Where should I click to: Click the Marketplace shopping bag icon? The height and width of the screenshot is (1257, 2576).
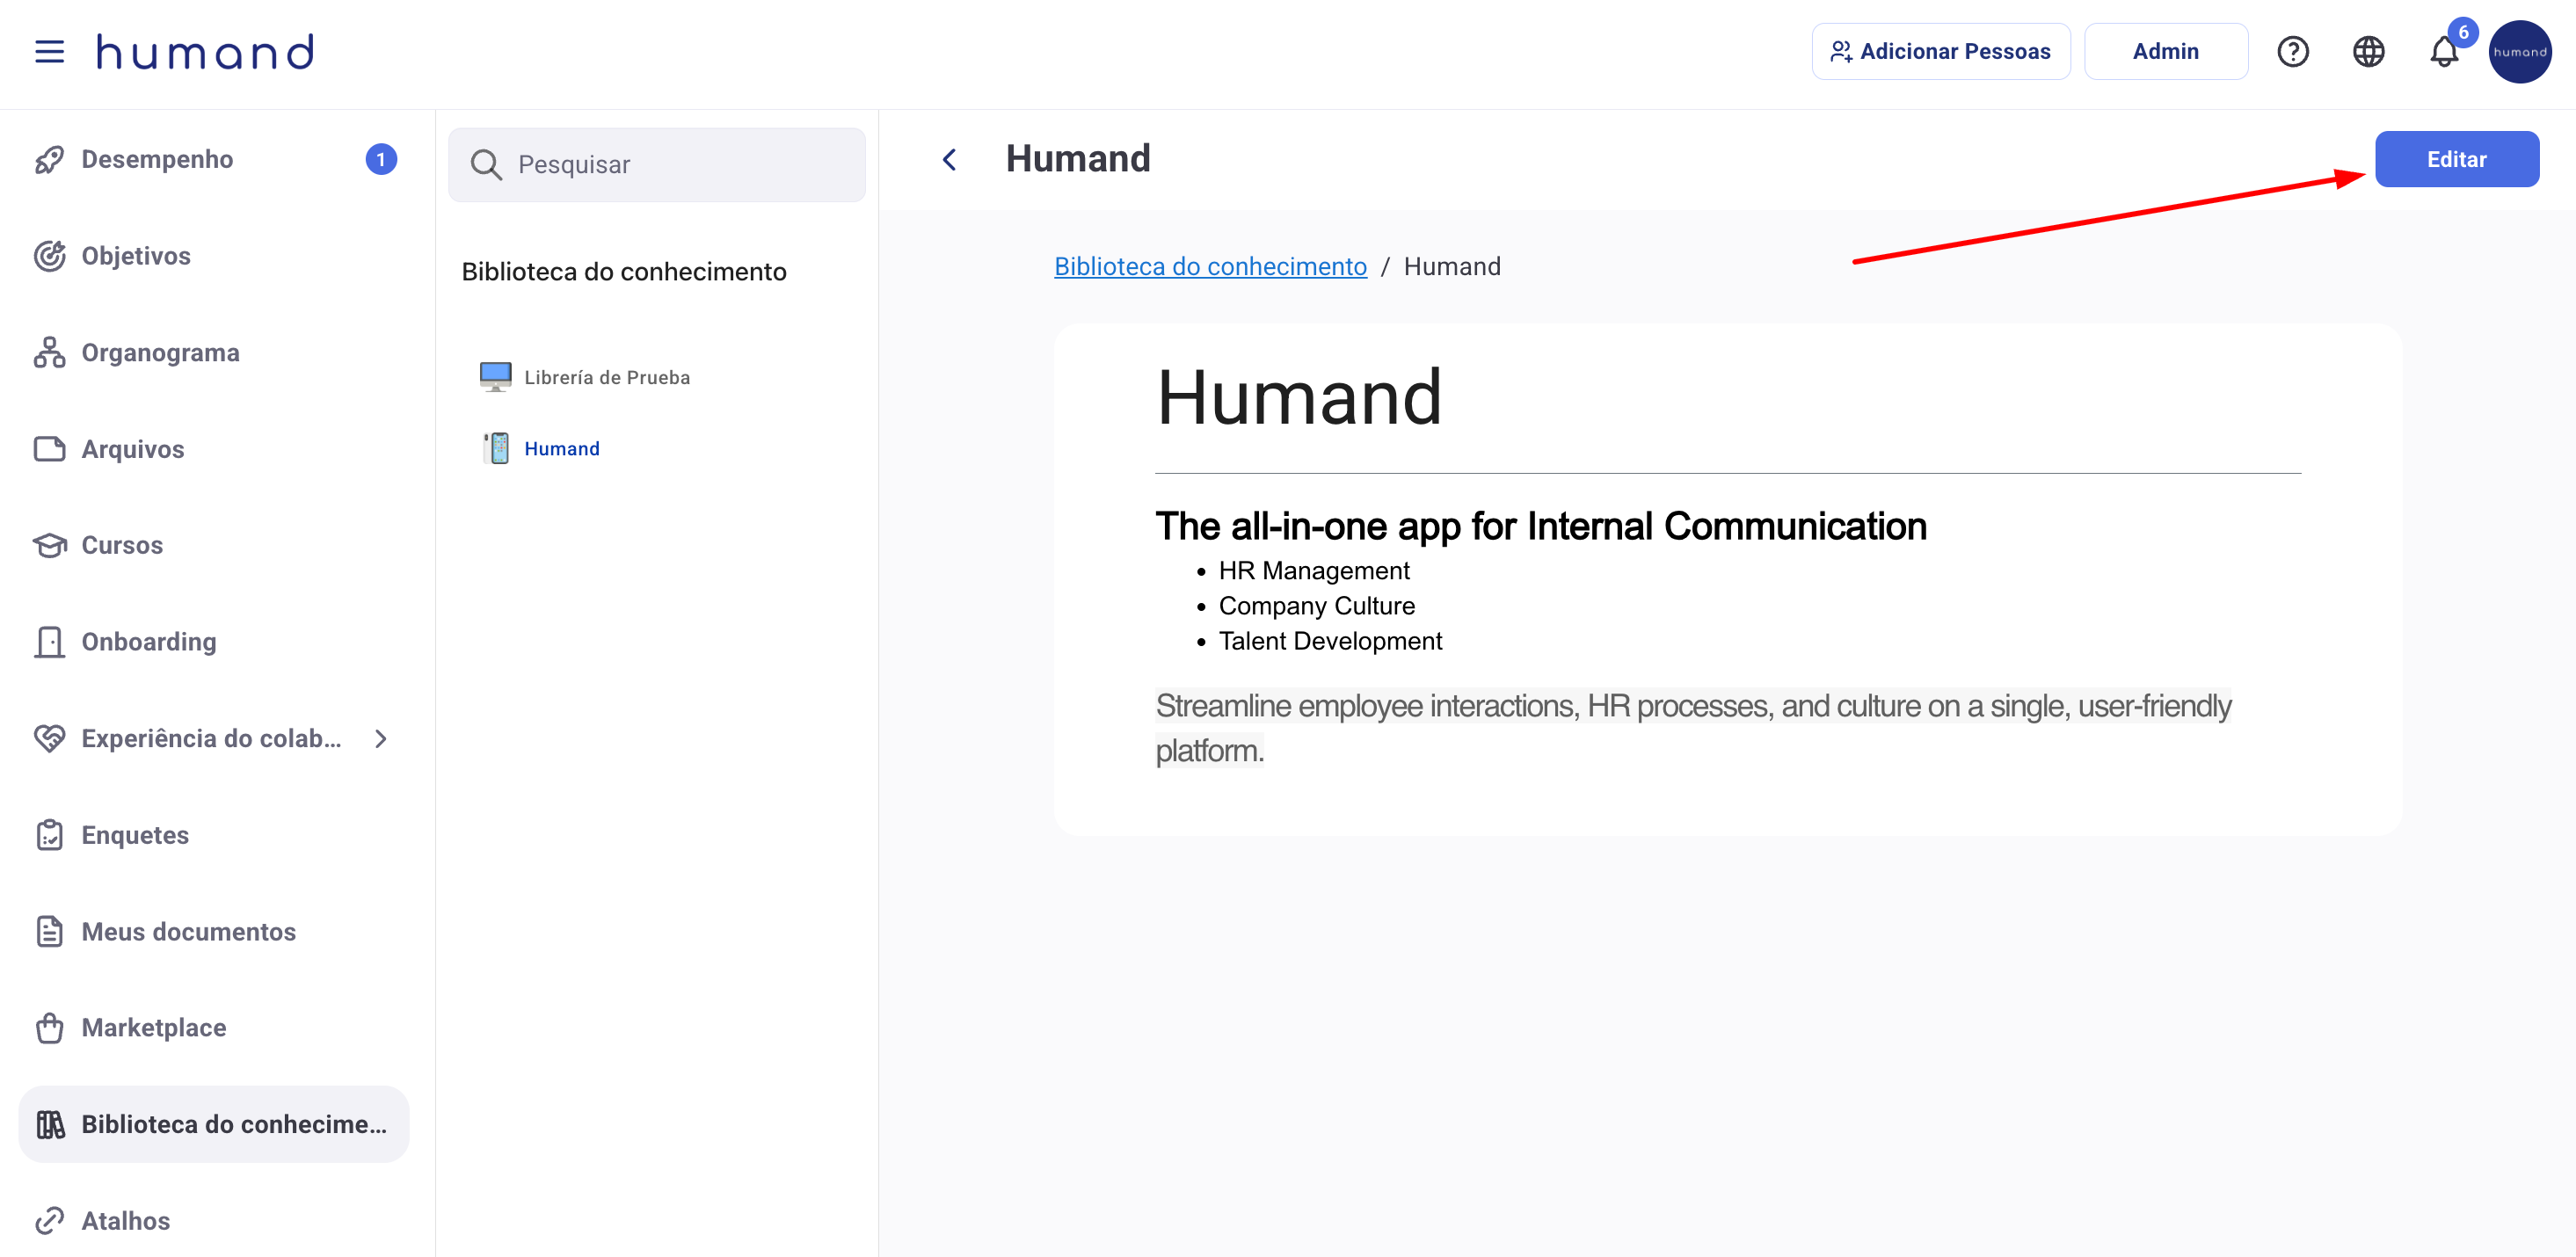click(49, 1027)
